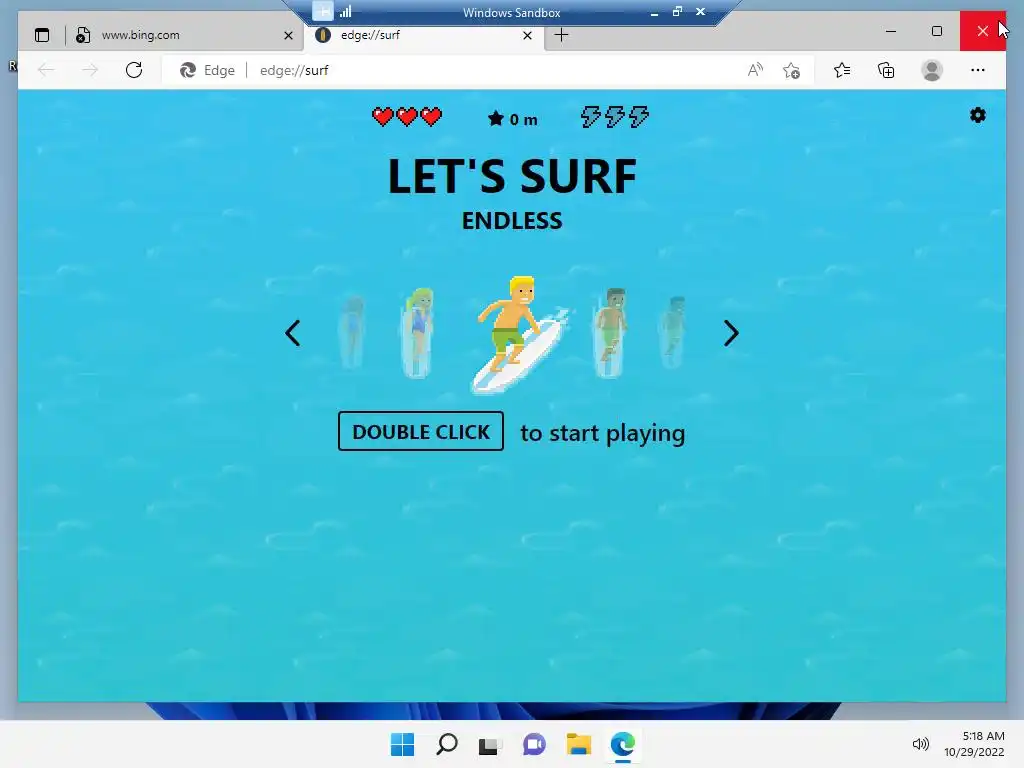
Task: Open the Read aloud icon
Action: [755, 70]
